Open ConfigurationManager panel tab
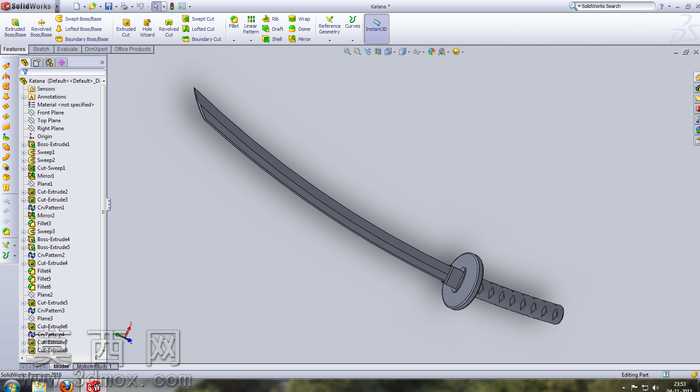 tap(49, 63)
